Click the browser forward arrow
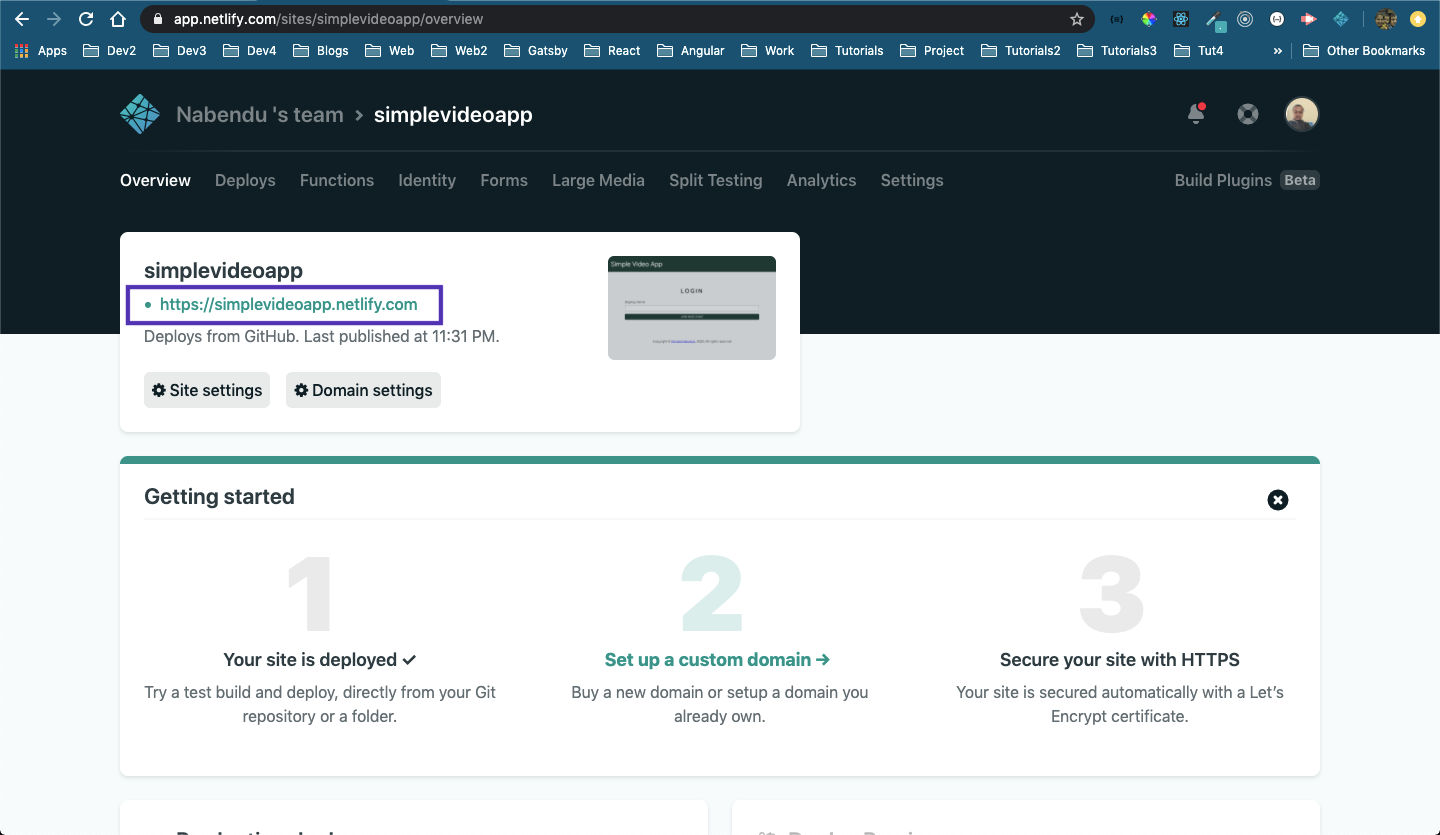Viewport: 1440px width, 835px height. click(54, 19)
